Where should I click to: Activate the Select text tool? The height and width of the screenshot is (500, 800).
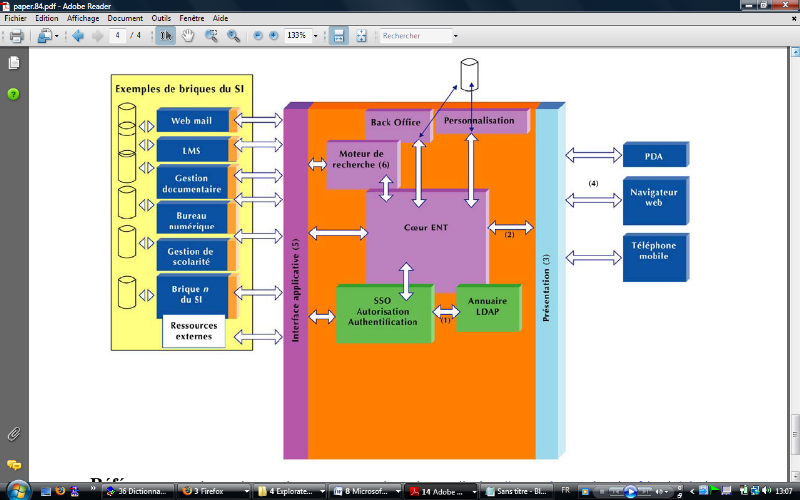(x=166, y=36)
